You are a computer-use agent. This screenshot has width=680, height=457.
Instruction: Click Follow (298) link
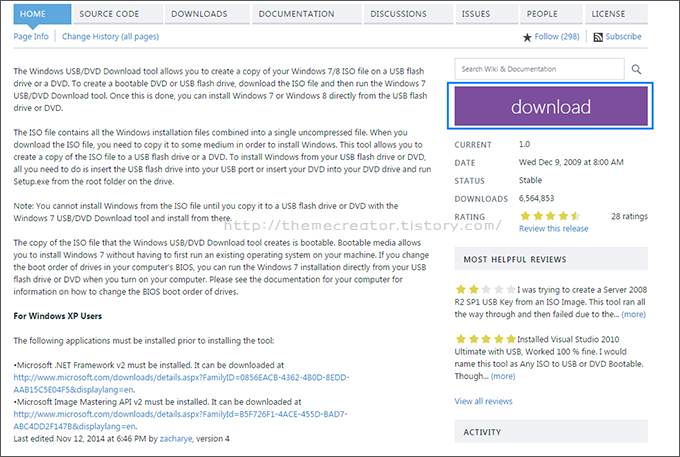556,36
